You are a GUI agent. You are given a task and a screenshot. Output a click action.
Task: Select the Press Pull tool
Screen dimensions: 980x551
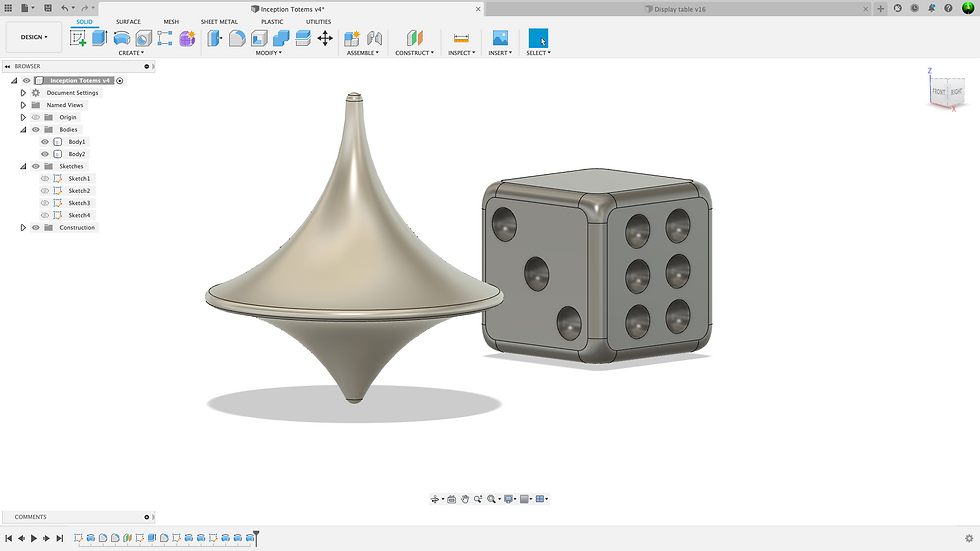(215, 38)
